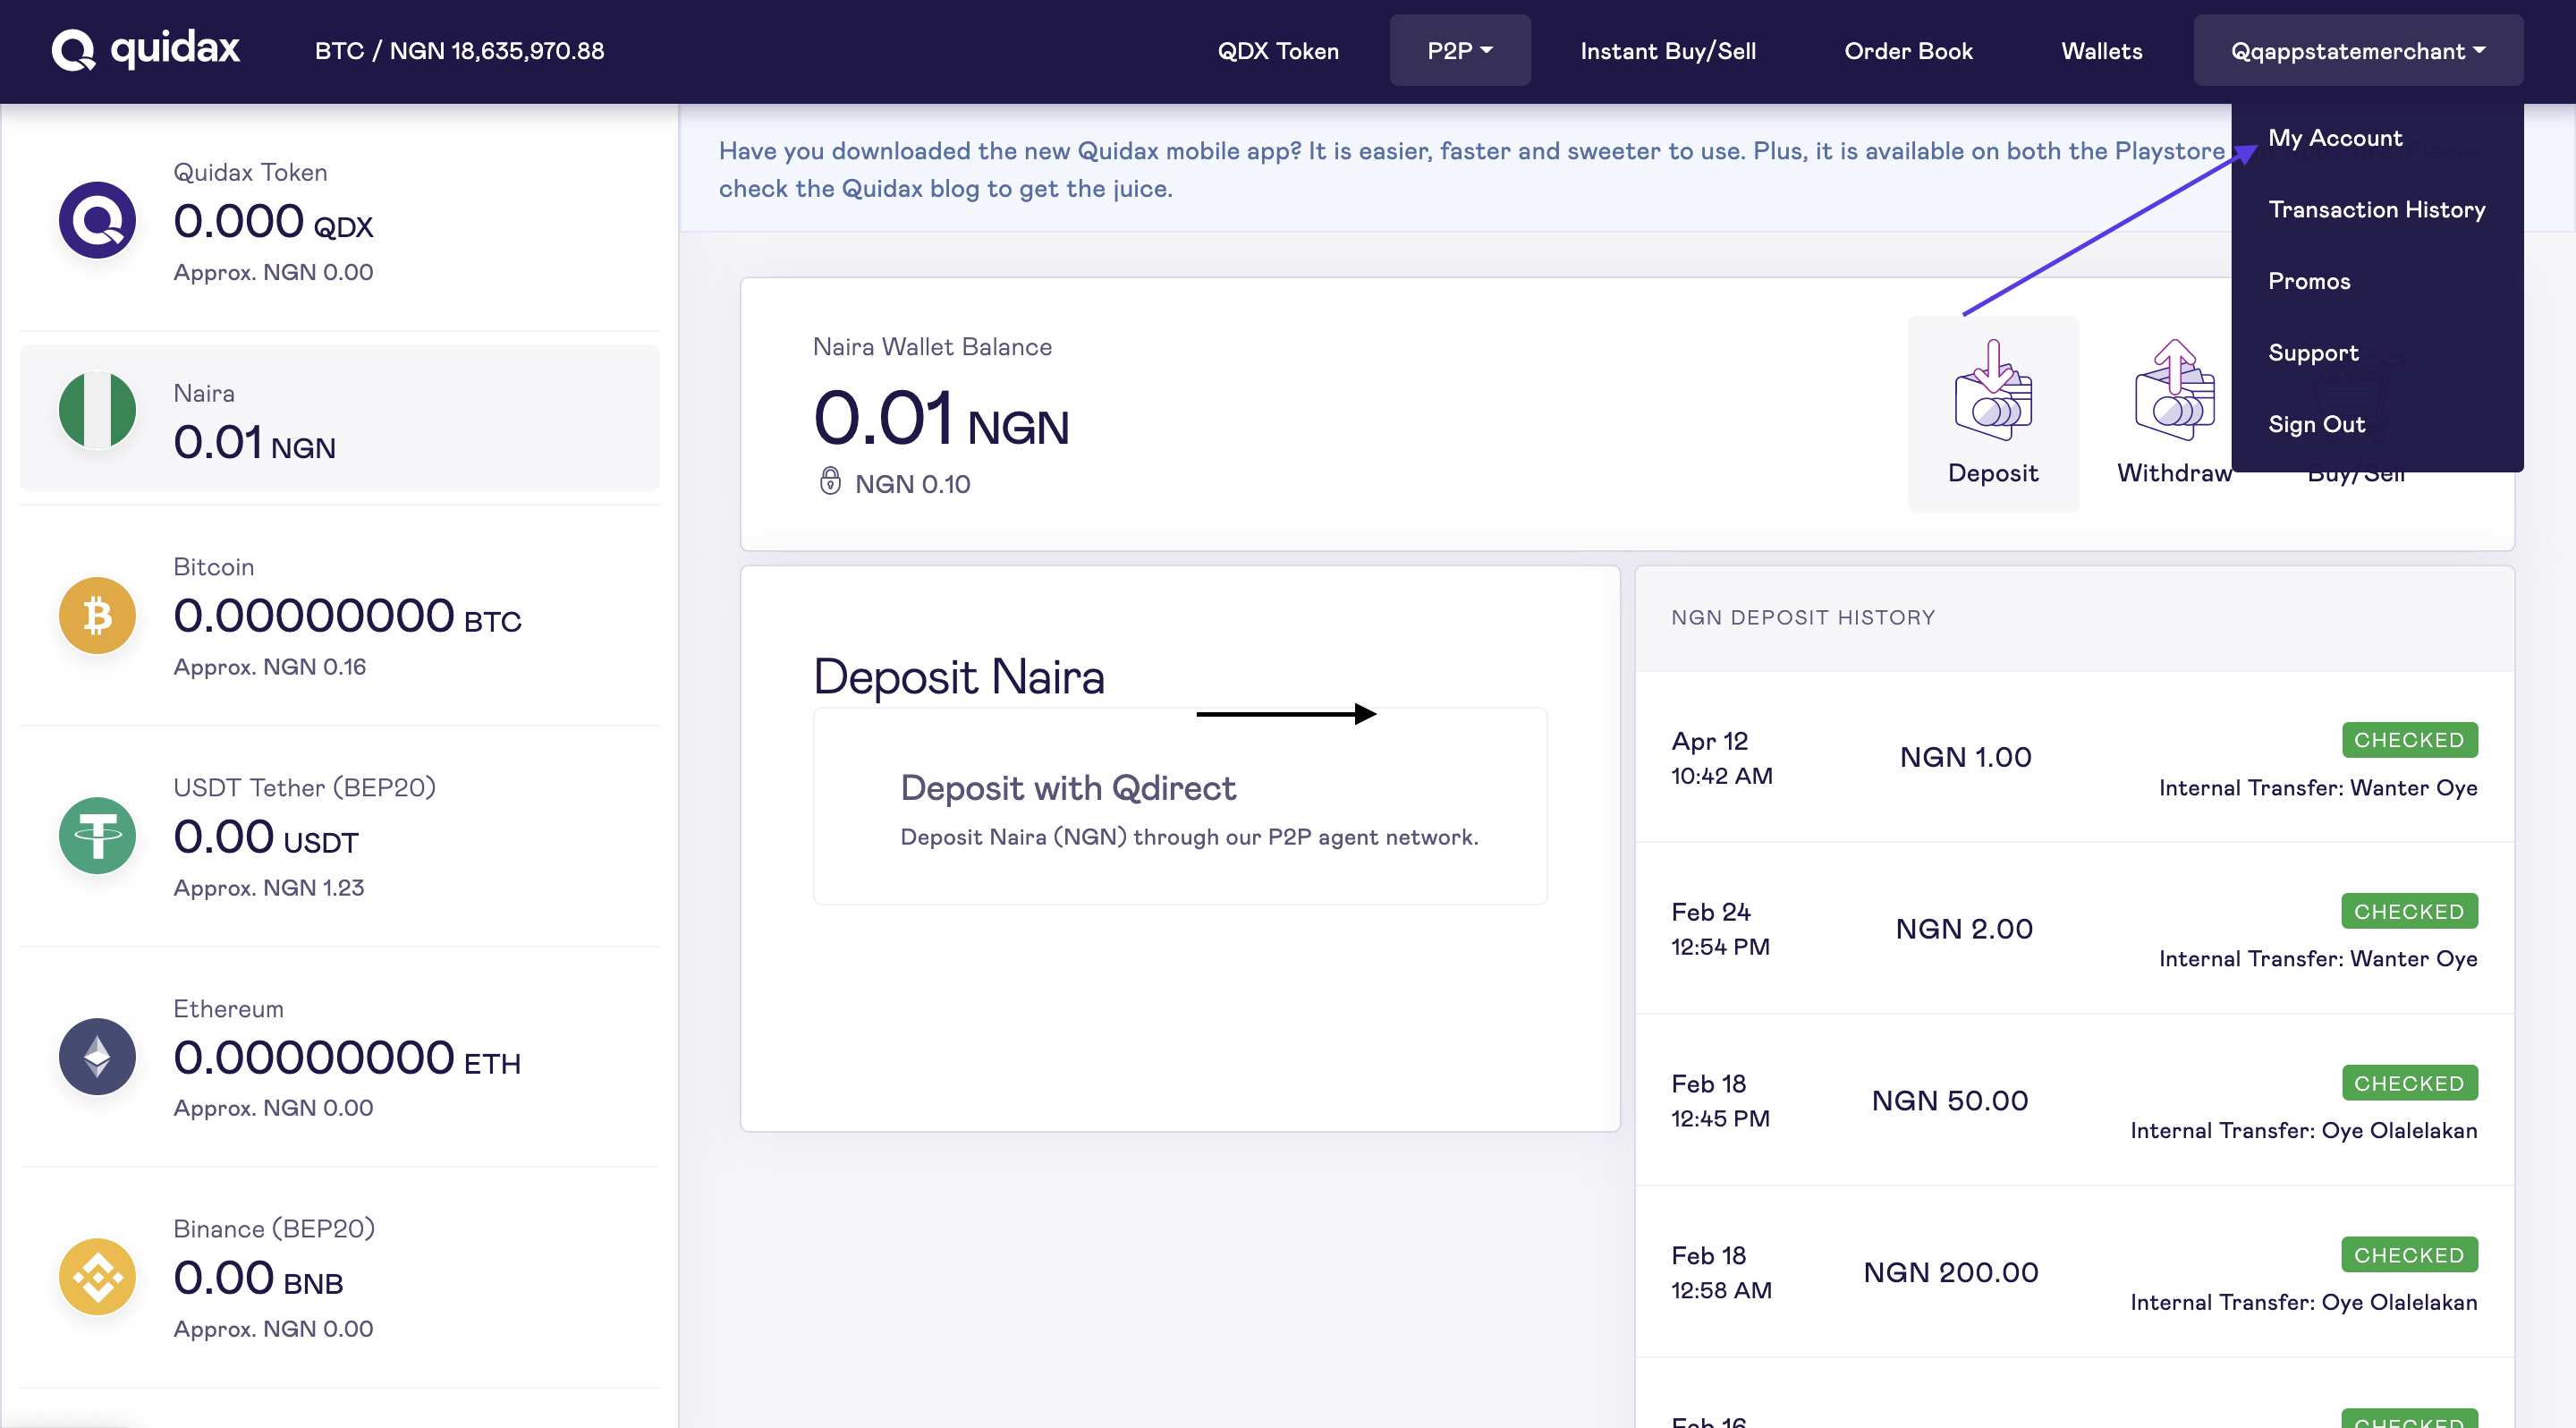Select the Naira flag icon
Image resolution: width=2576 pixels, height=1428 pixels.
point(97,410)
